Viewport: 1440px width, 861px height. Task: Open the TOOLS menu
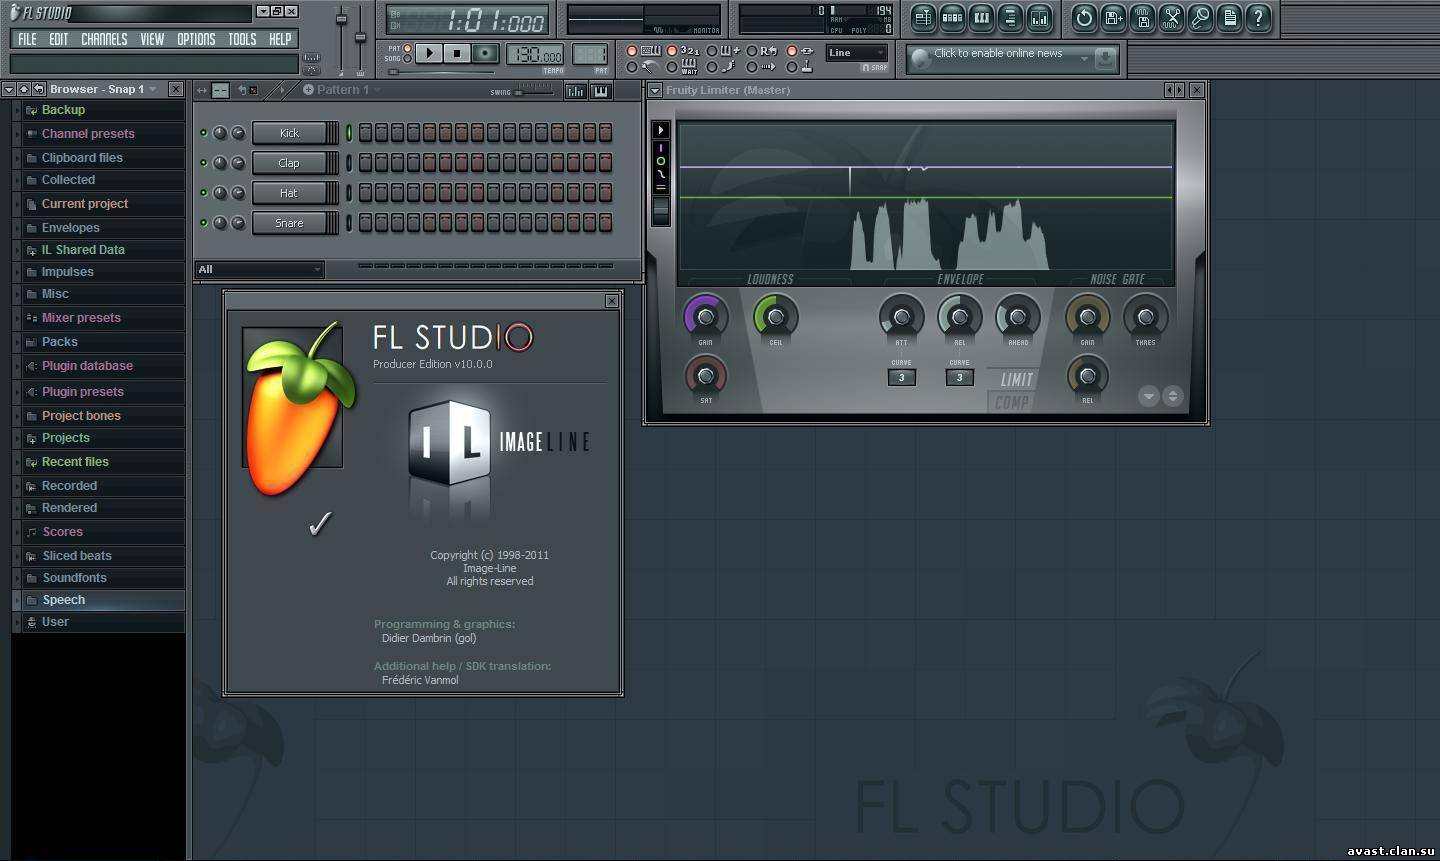242,39
